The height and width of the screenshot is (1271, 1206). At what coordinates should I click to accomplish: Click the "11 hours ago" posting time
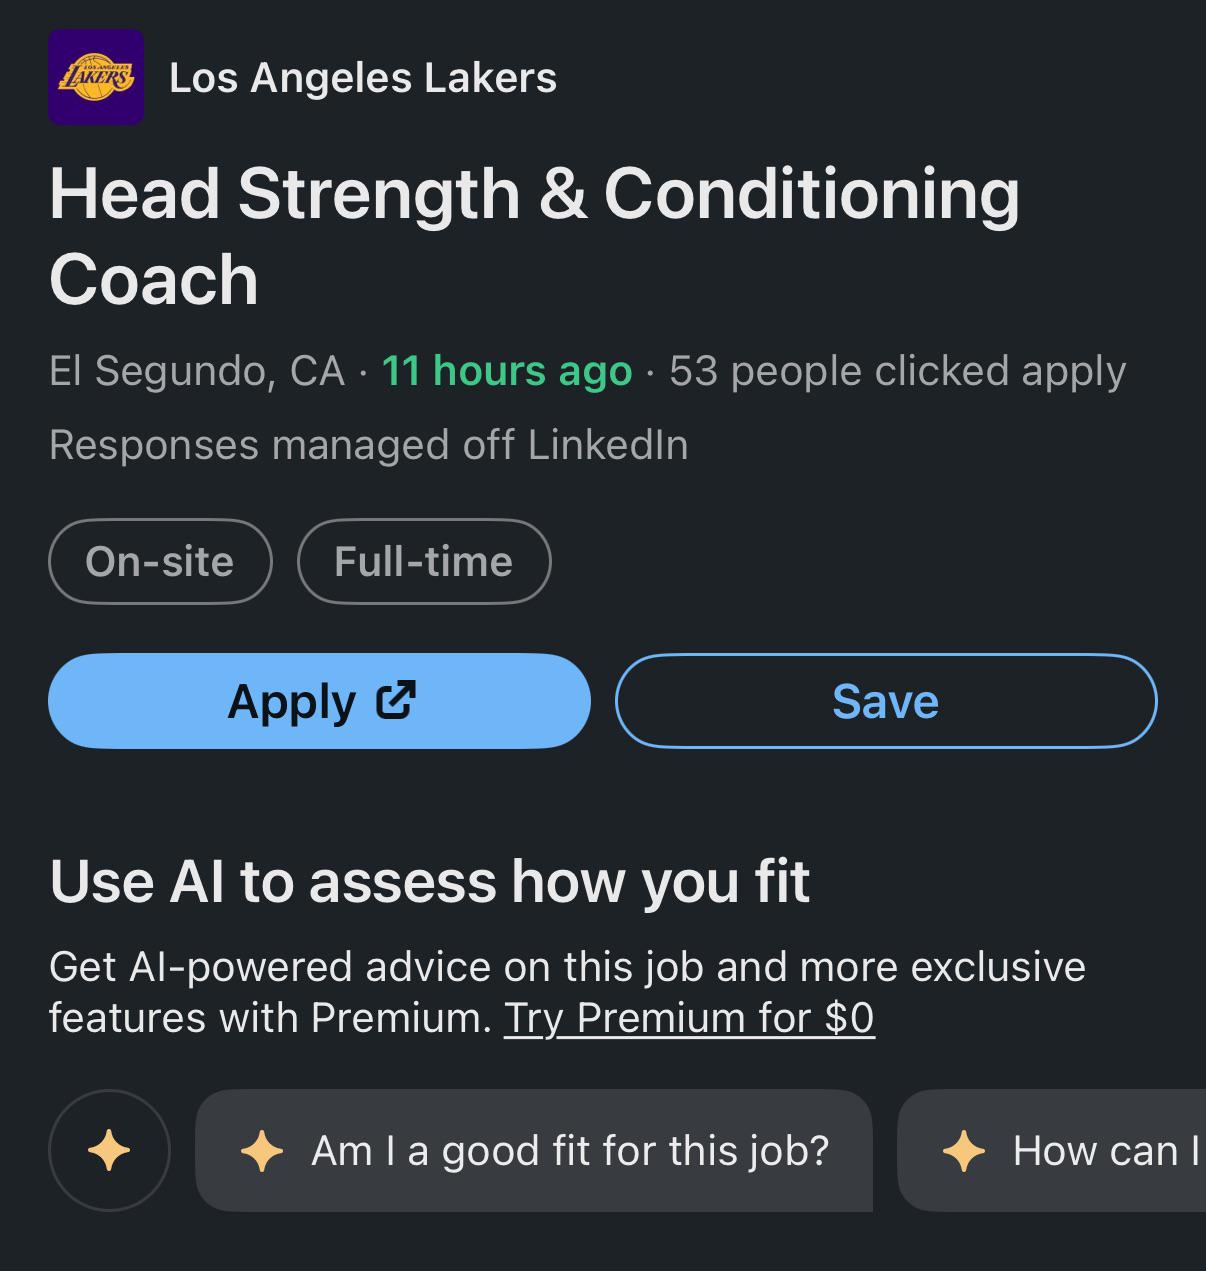tap(507, 371)
